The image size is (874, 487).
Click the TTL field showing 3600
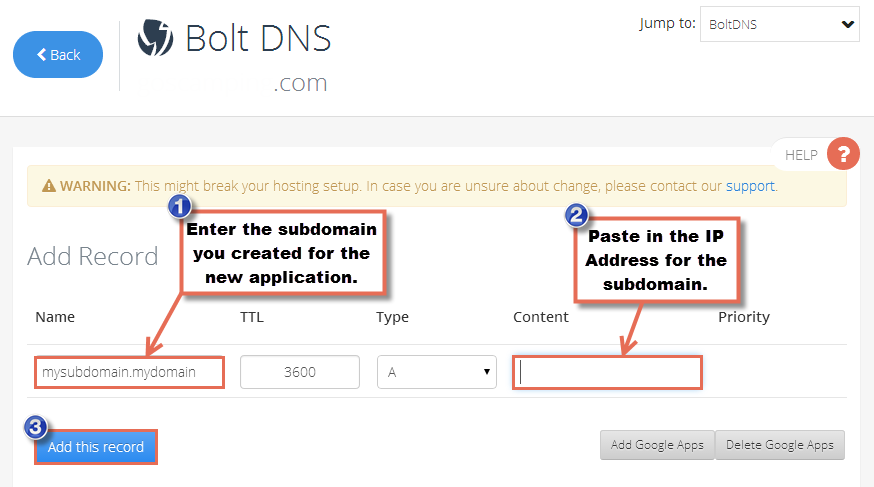coord(300,372)
